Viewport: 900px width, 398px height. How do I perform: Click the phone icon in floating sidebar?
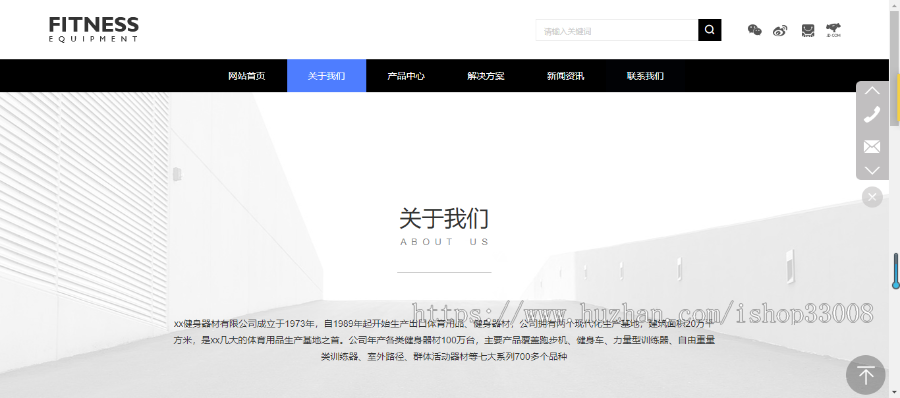[x=872, y=114]
